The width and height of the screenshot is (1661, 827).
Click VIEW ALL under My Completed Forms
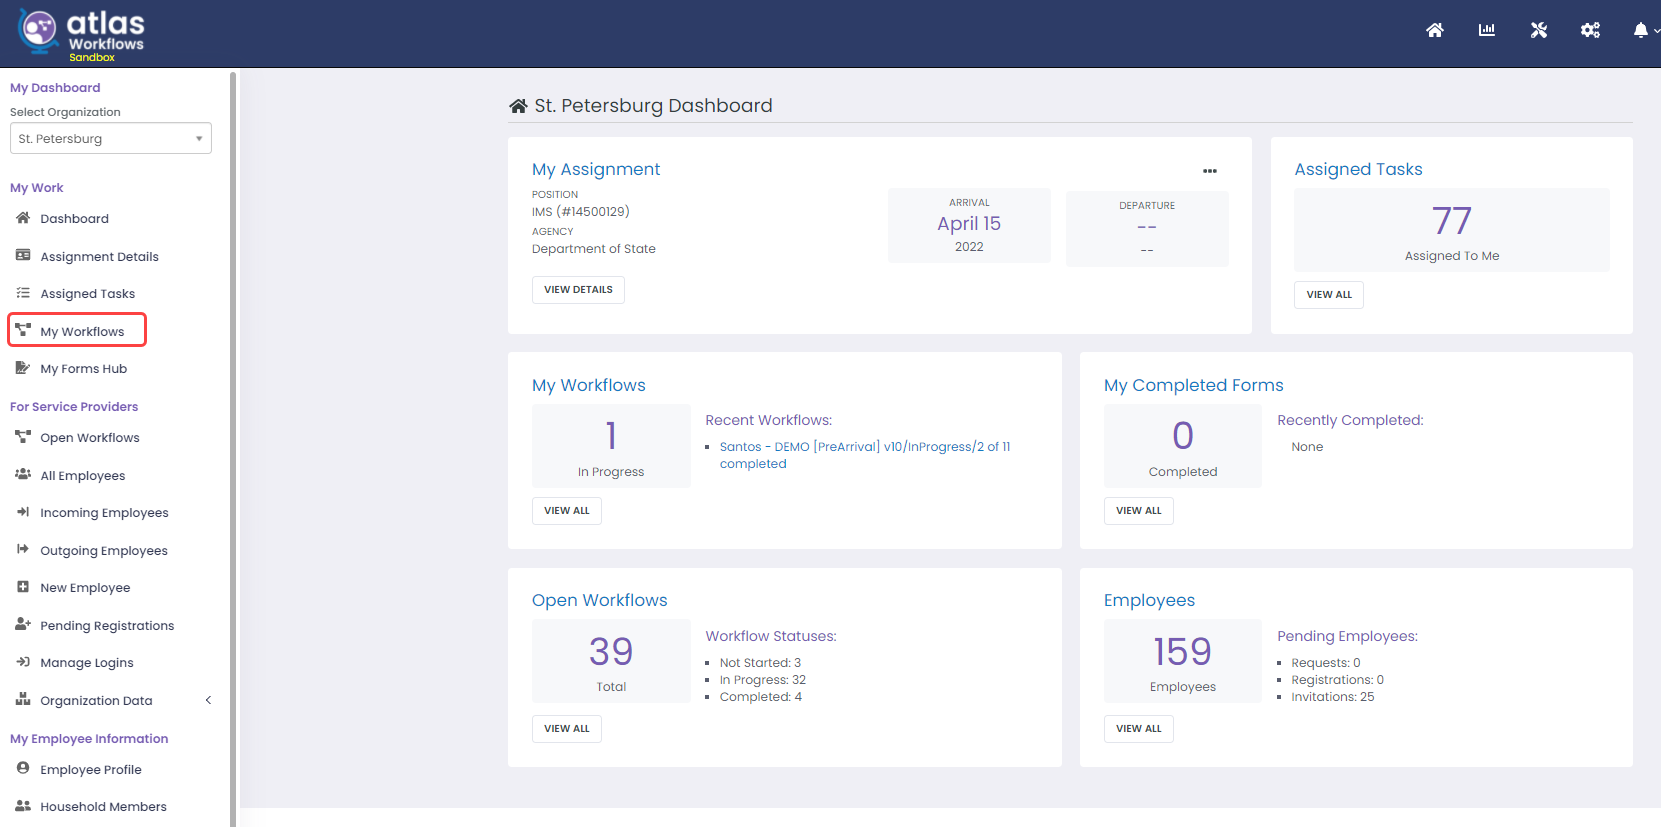pyautogui.click(x=1139, y=511)
